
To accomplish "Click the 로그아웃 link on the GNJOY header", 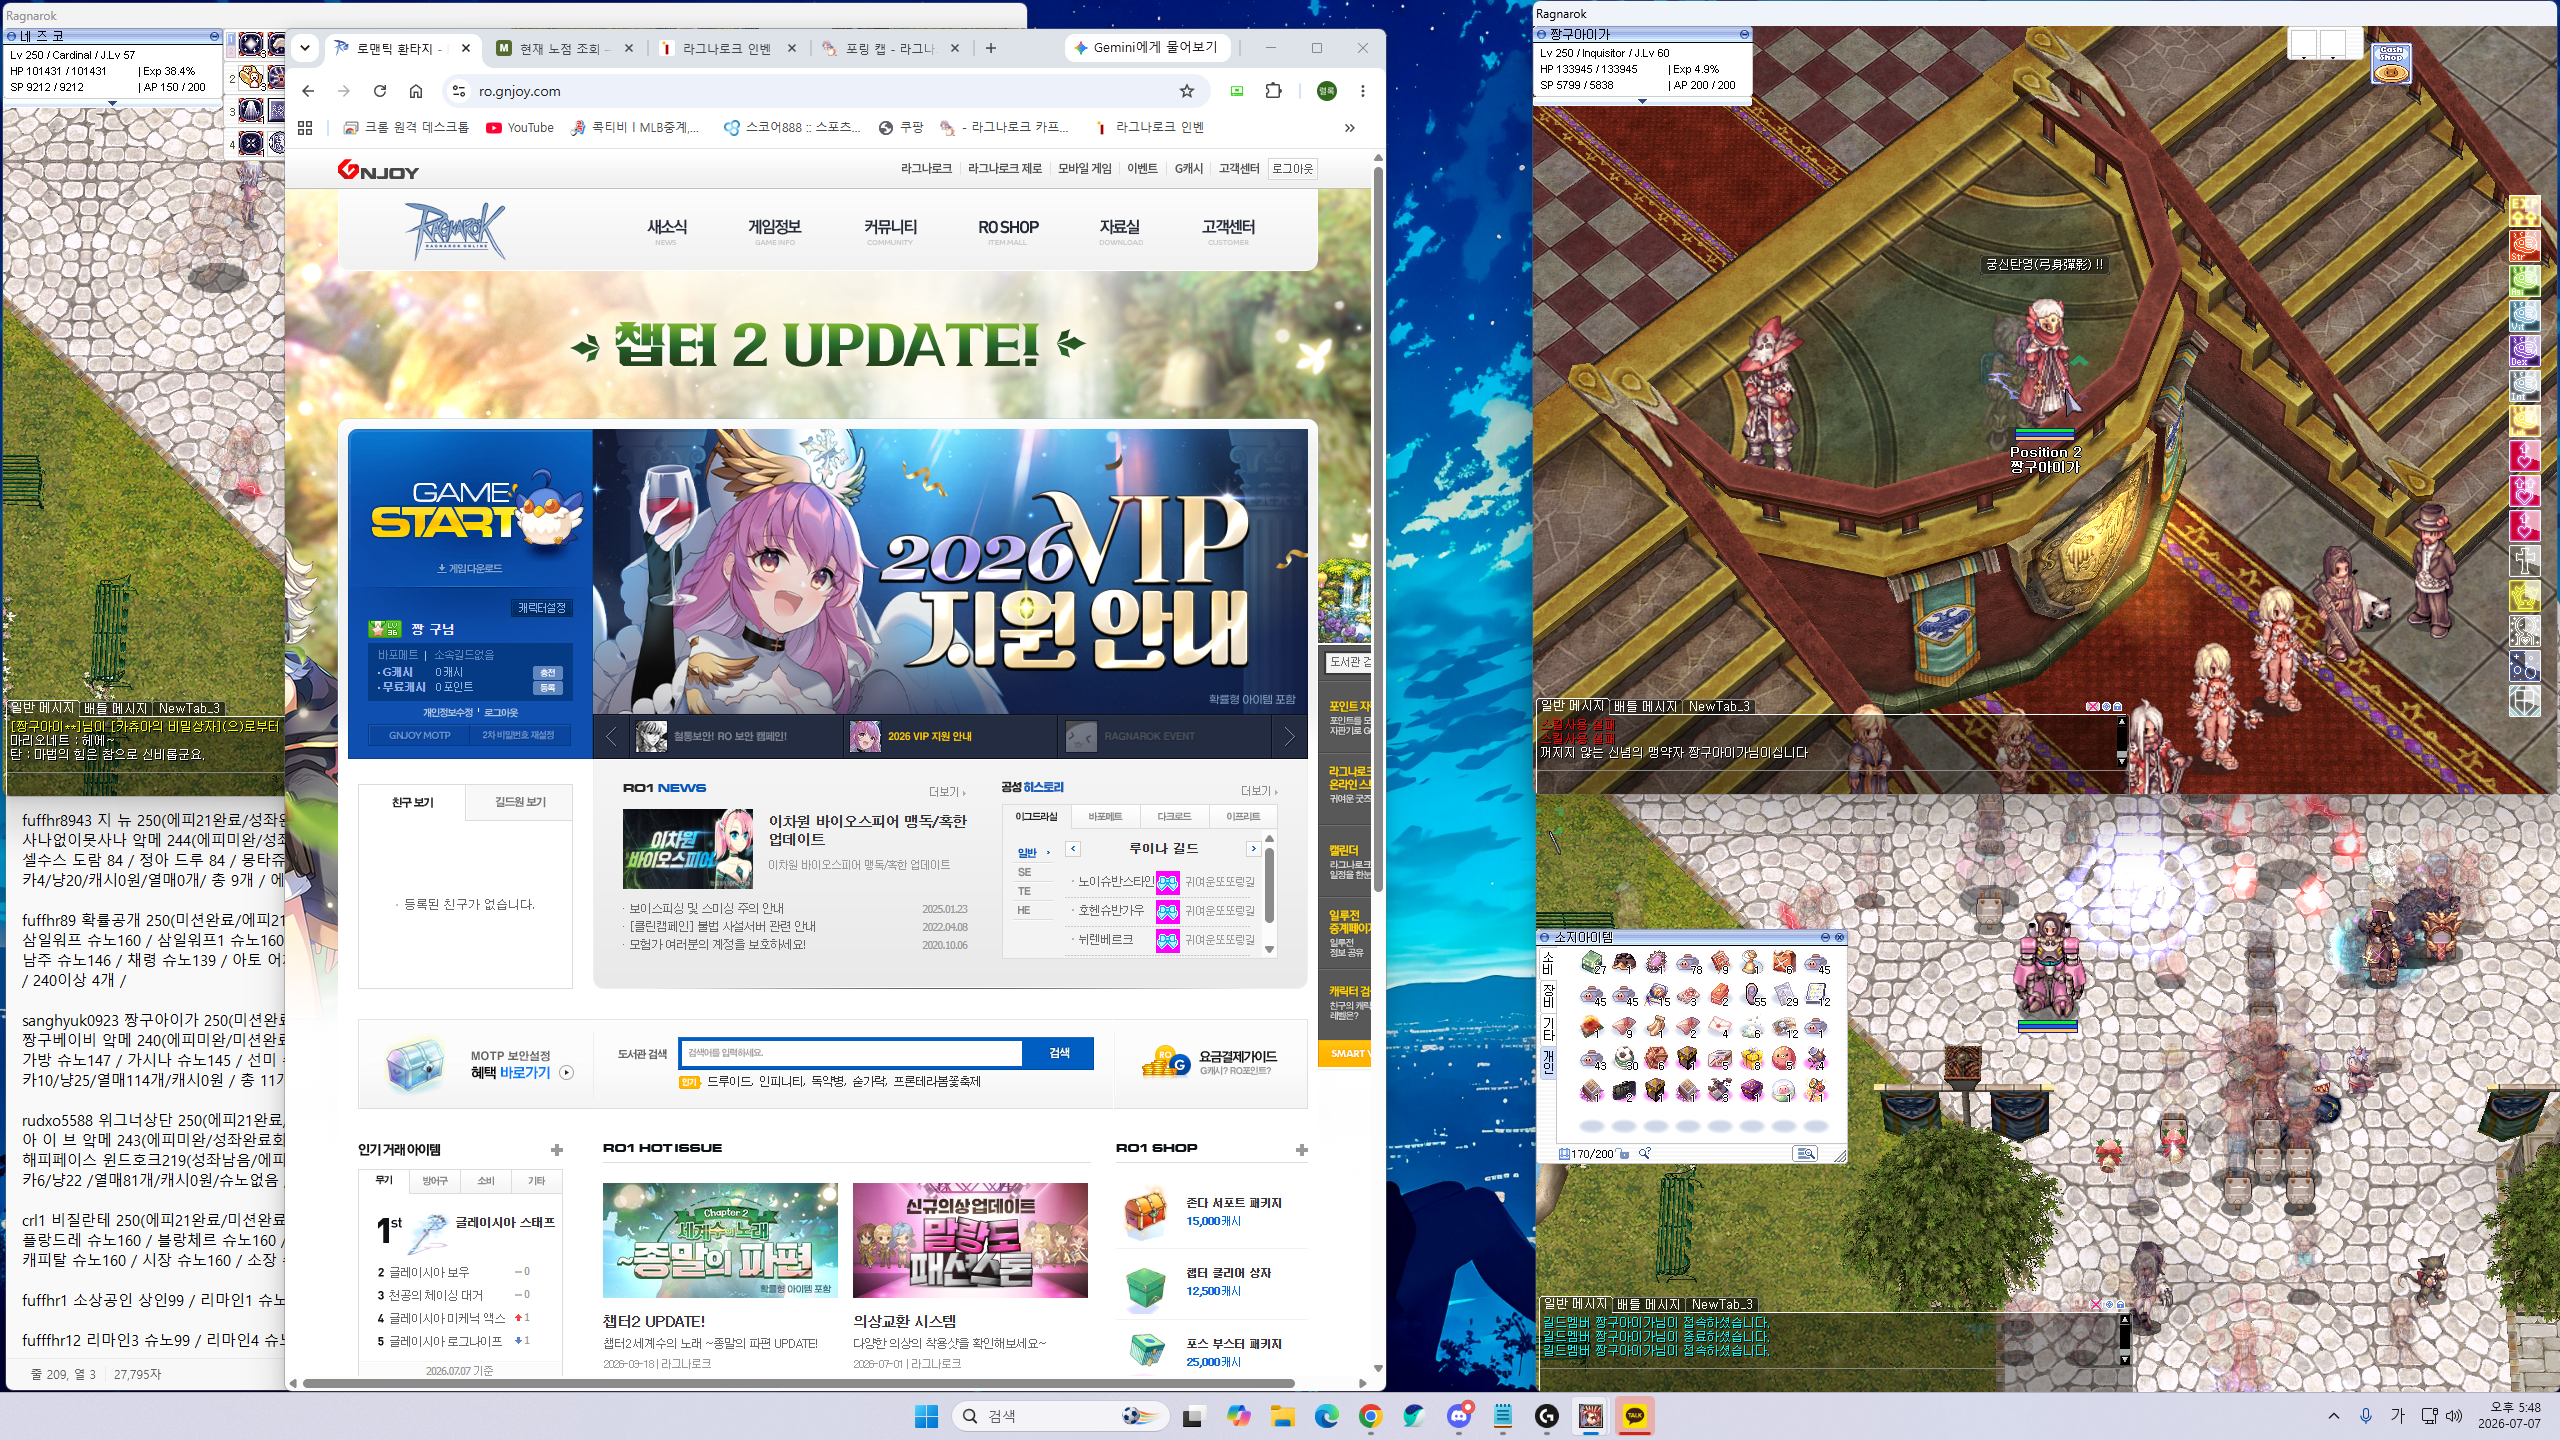I will click(1292, 169).
